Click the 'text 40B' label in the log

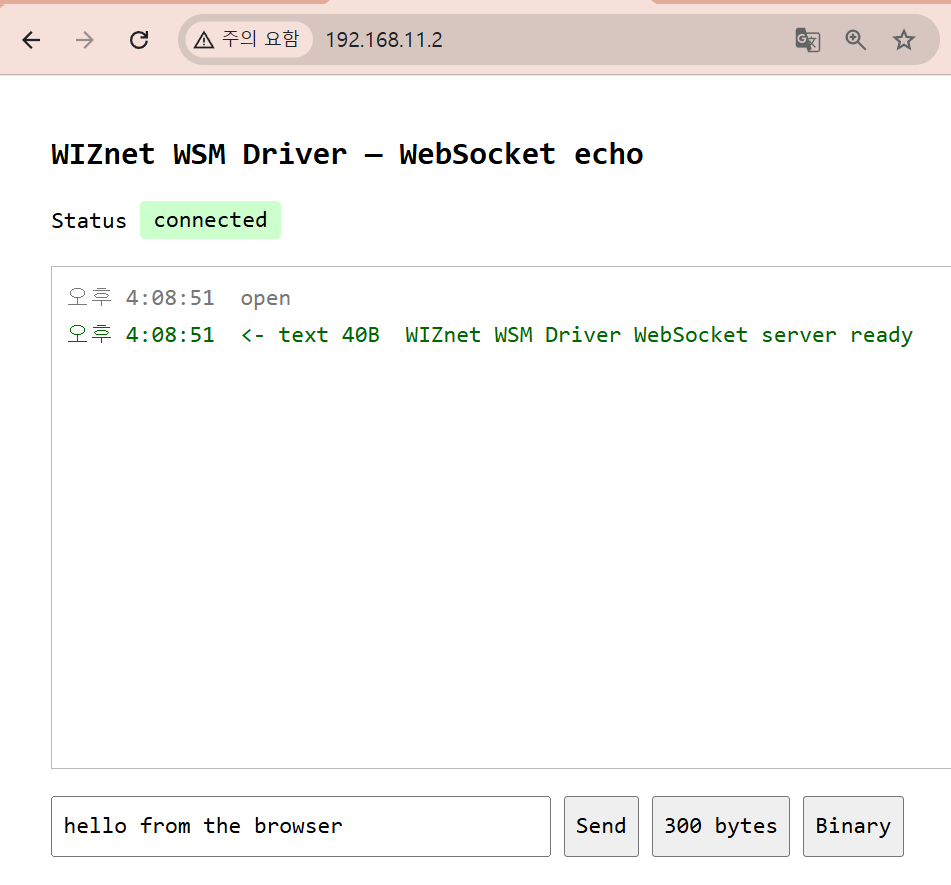[329, 335]
